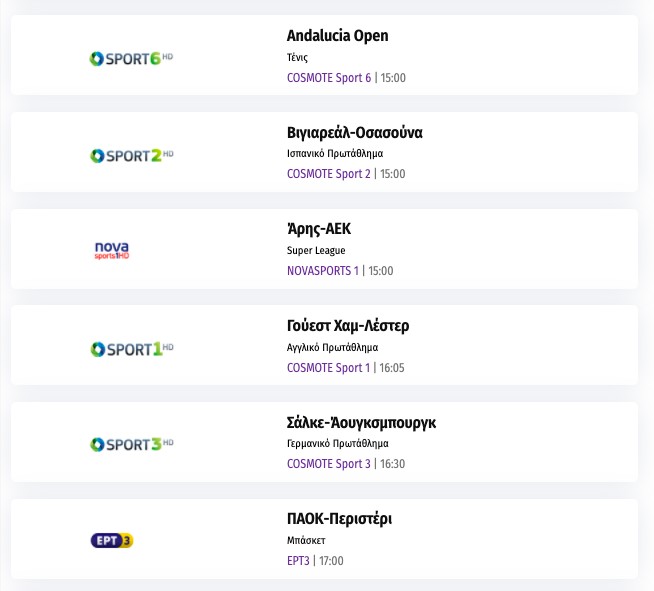Click the COSMOTE Sport 2 HD logo

(x=132, y=155)
